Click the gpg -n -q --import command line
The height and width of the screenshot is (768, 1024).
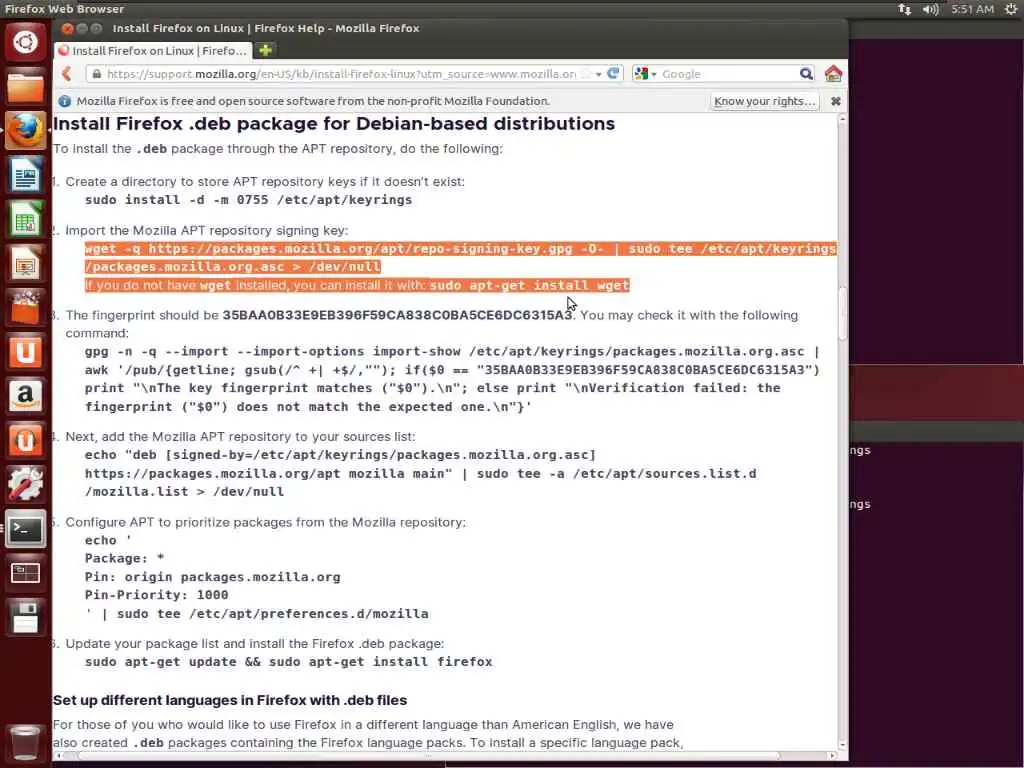pos(452,351)
